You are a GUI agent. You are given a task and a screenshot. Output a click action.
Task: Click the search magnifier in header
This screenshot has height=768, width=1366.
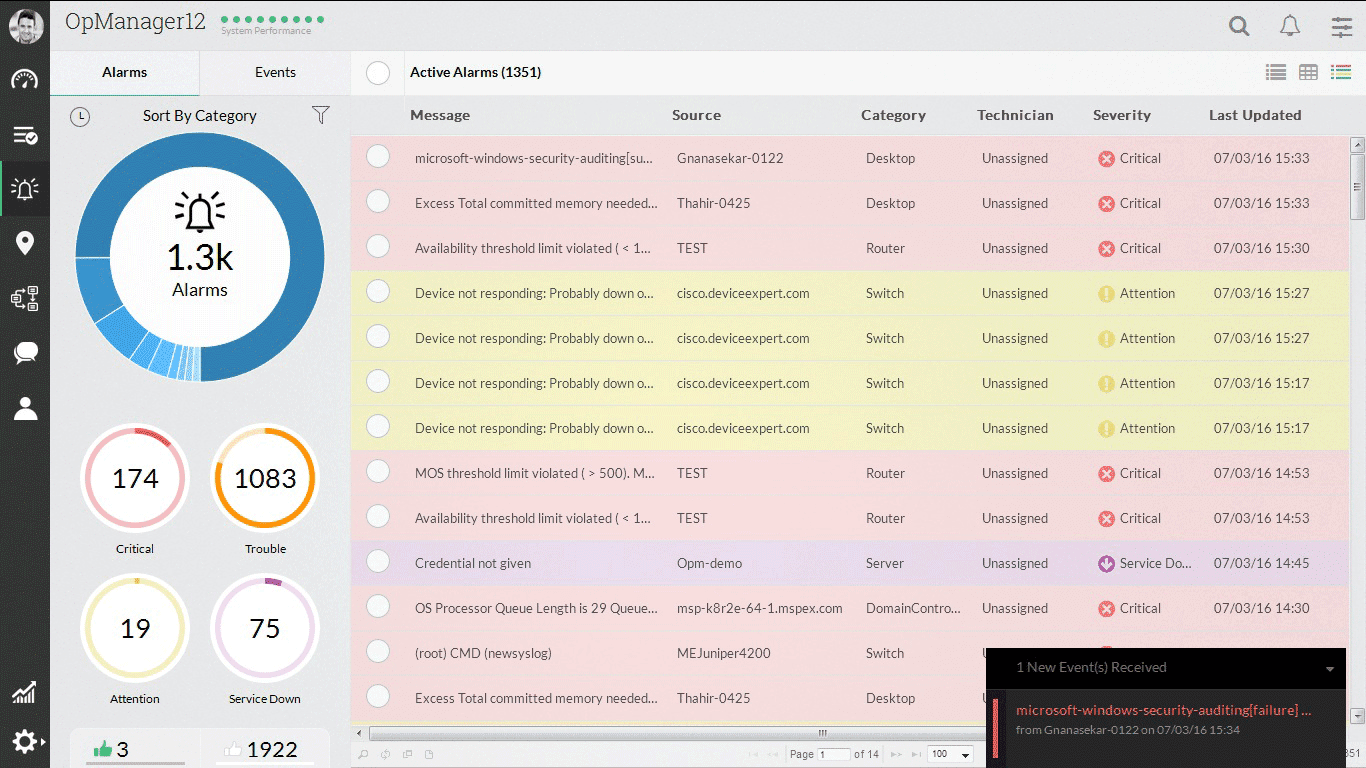pos(1239,26)
